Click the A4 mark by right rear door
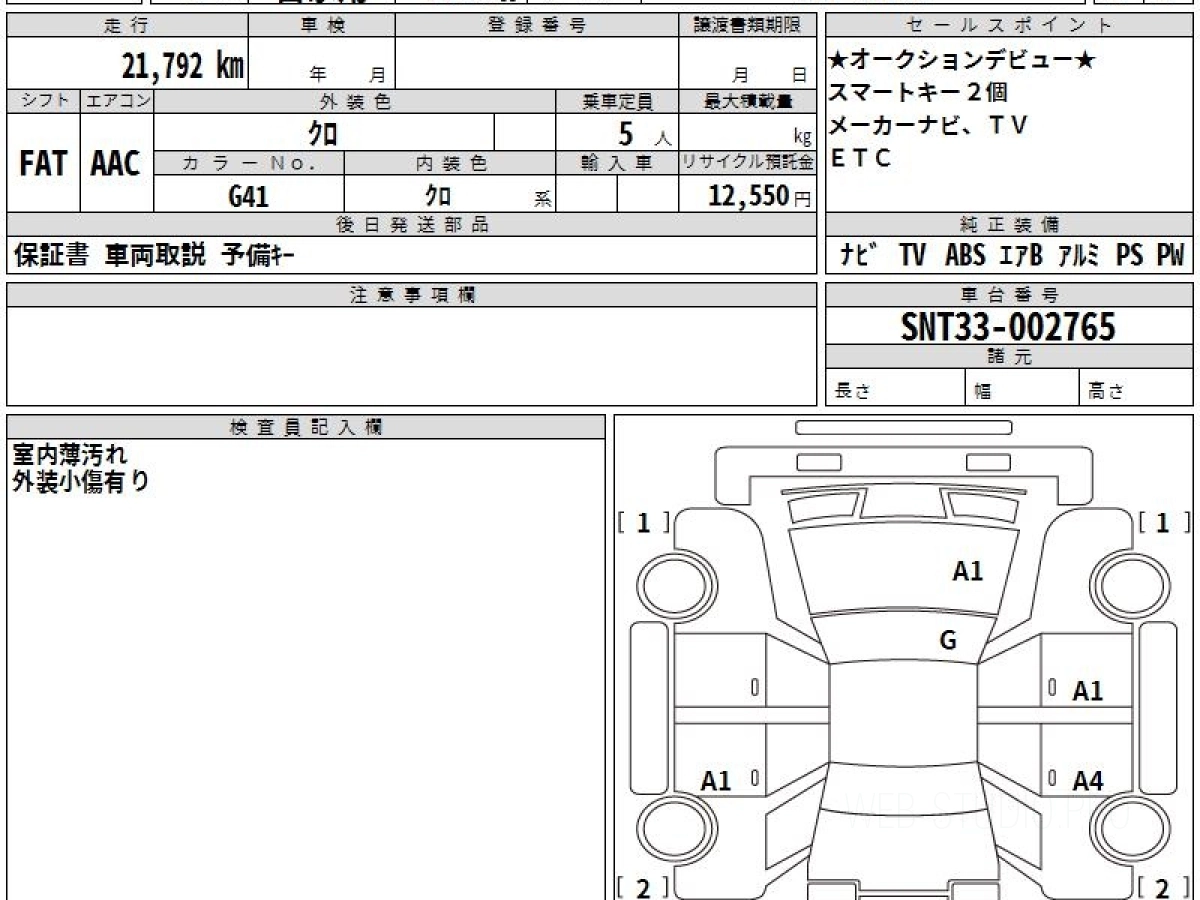This screenshot has height=900, width=1200. pyautogui.click(x=1088, y=782)
